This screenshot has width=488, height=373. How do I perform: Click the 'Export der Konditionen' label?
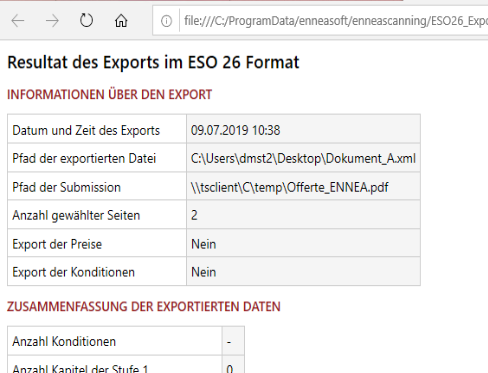coord(73,272)
